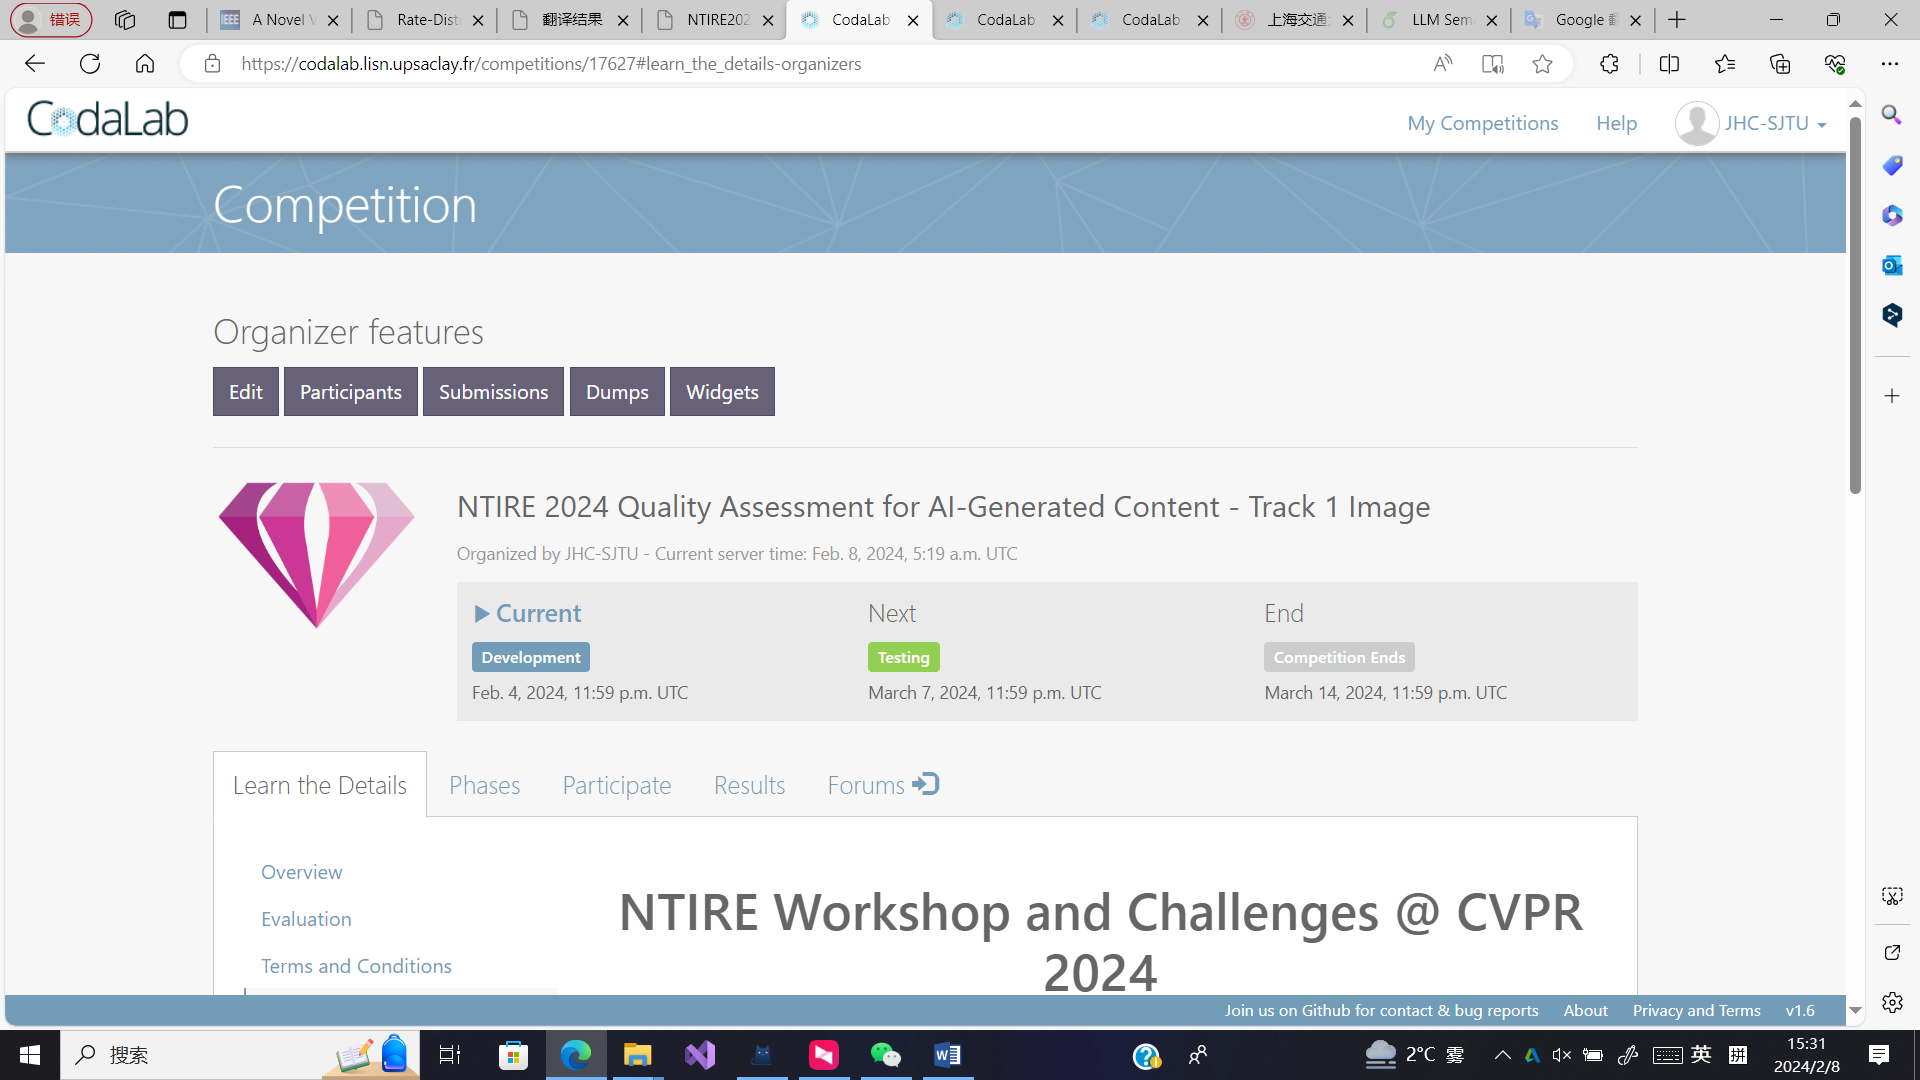
Task: Select the Edit organizer tab
Action: [245, 390]
